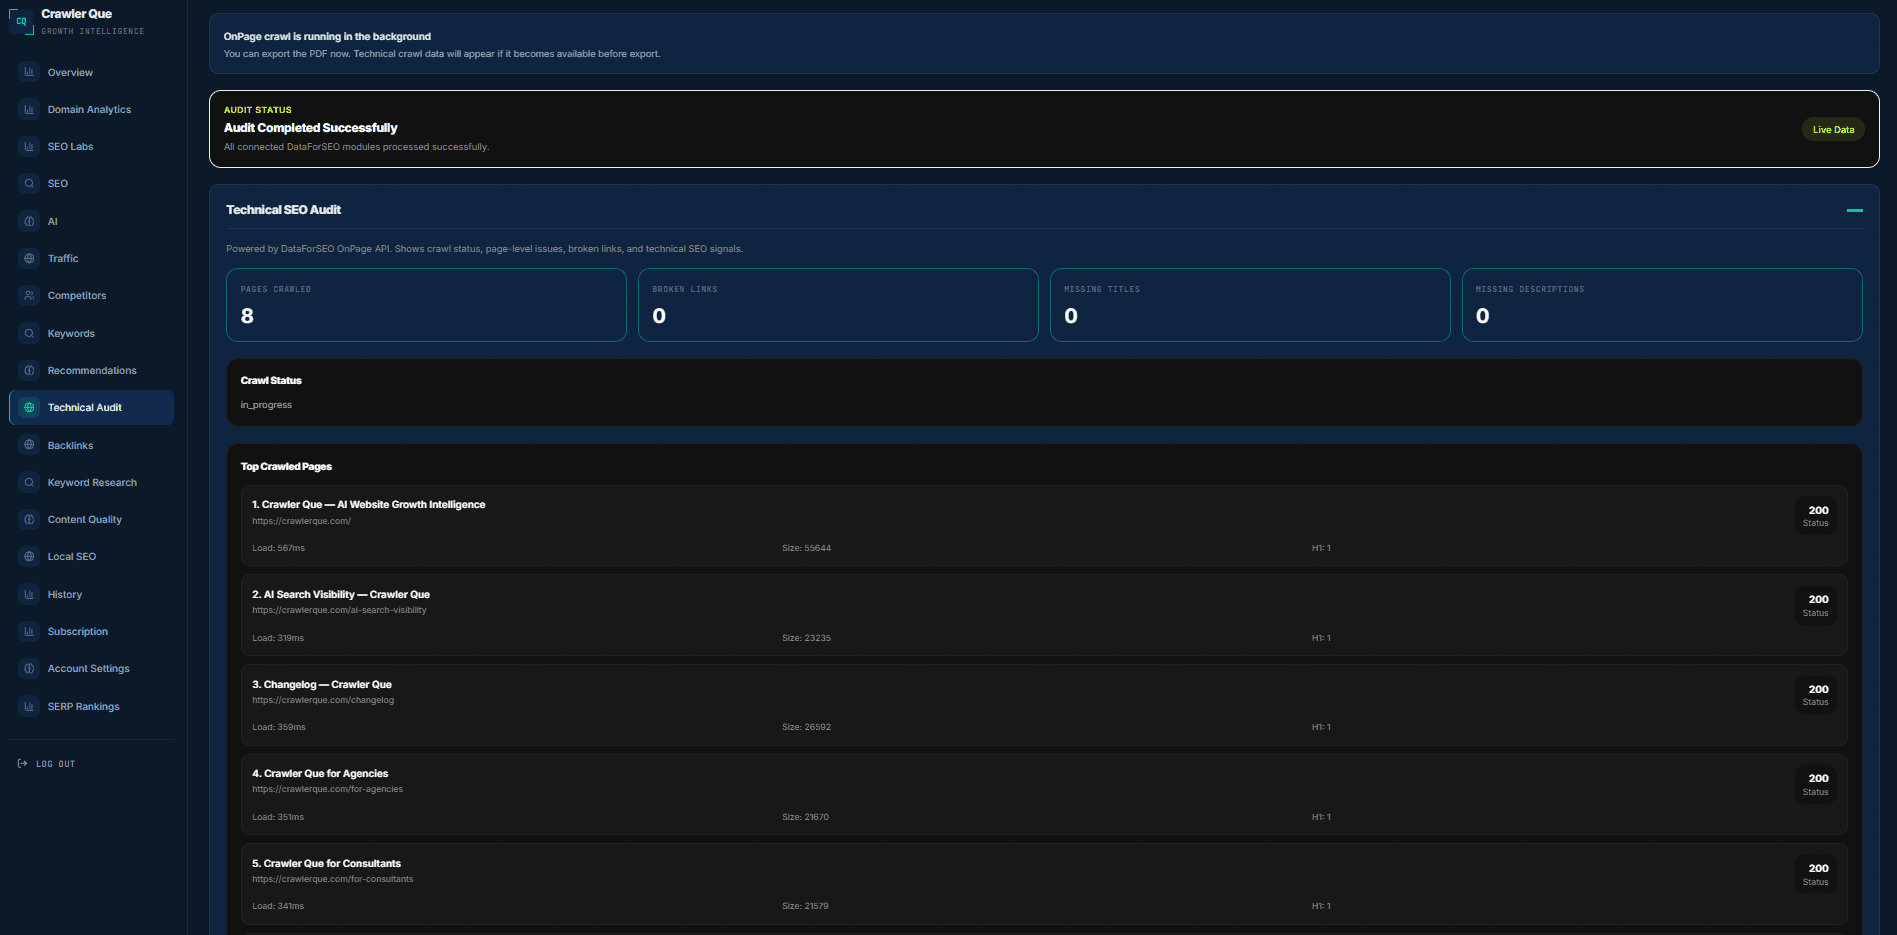Click the Subscription sidebar icon
The width and height of the screenshot is (1897, 935).
pyautogui.click(x=29, y=631)
